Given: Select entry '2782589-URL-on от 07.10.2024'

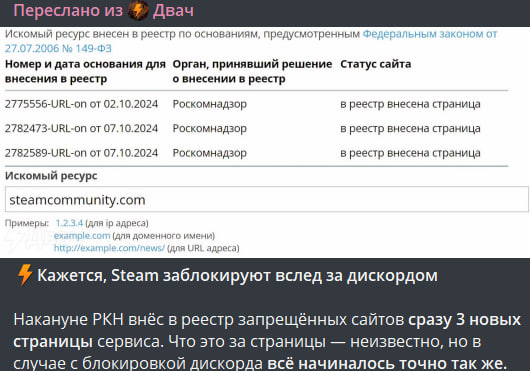Looking at the screenshot, I should (81, 153).
